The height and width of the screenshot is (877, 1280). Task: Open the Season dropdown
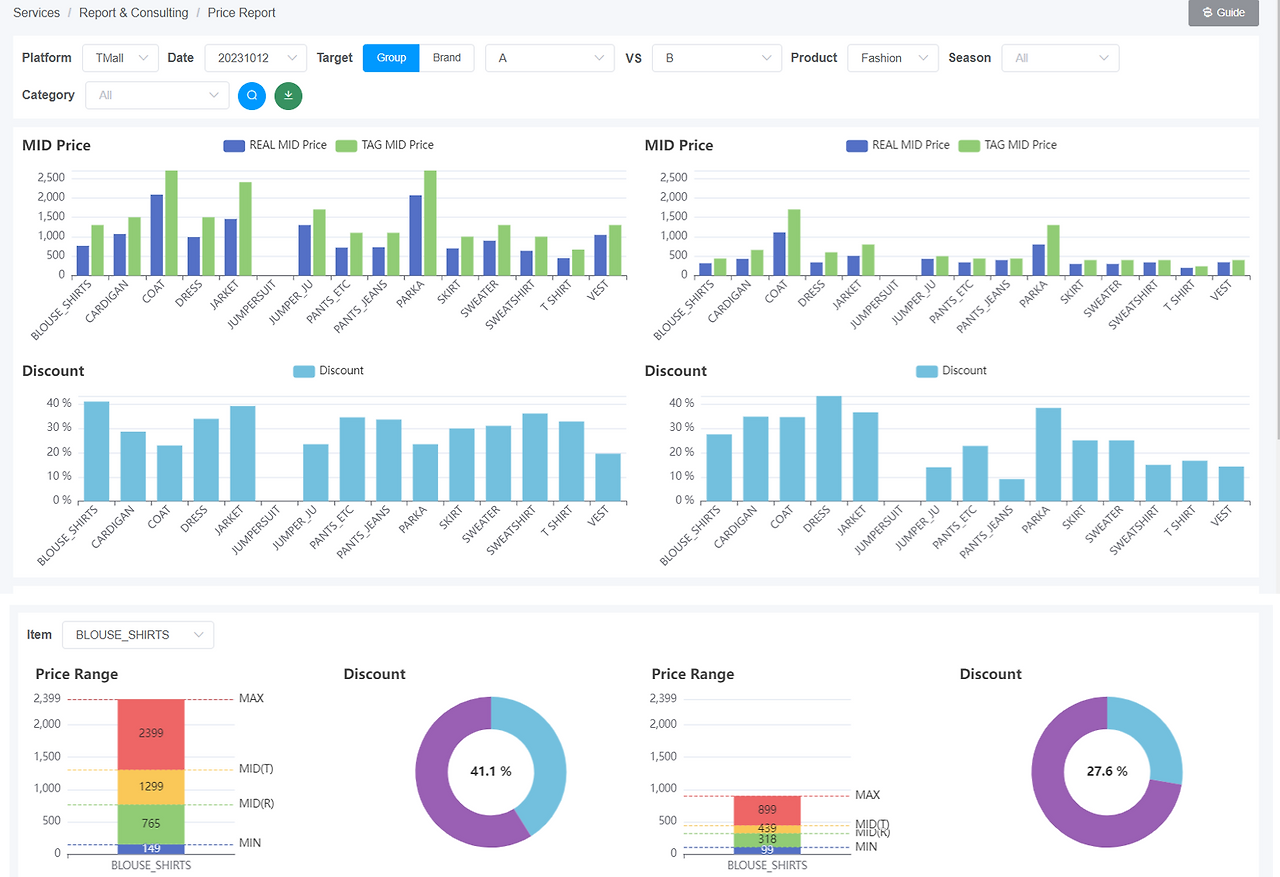(1060, 58)
